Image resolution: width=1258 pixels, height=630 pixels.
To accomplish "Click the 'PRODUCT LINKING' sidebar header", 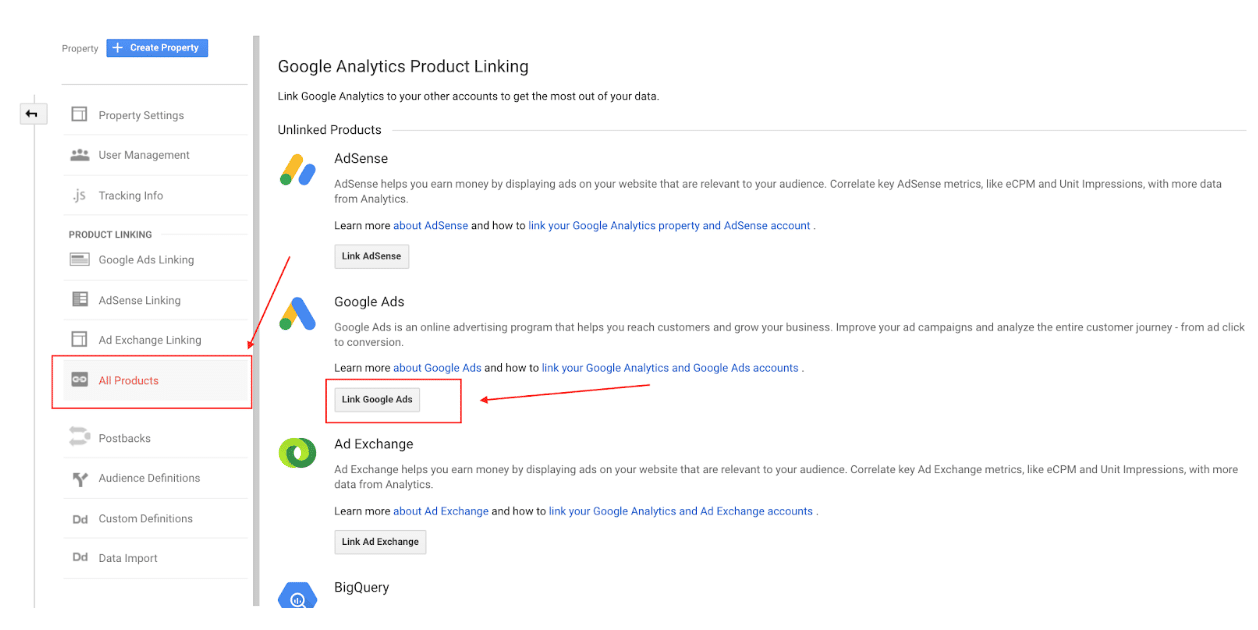I will pyautogui.click(x=110, y=235).
